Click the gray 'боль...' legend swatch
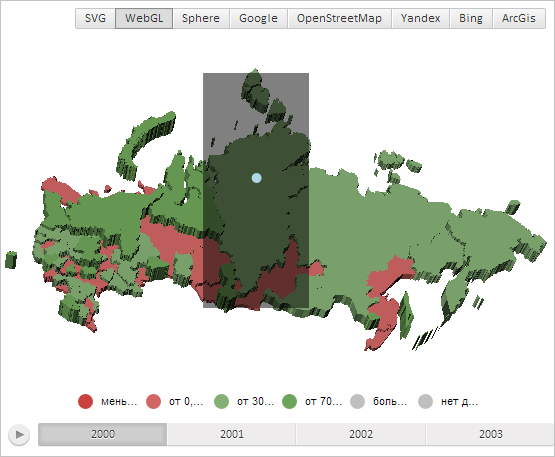Screen dimensions: 555x457 357,401
